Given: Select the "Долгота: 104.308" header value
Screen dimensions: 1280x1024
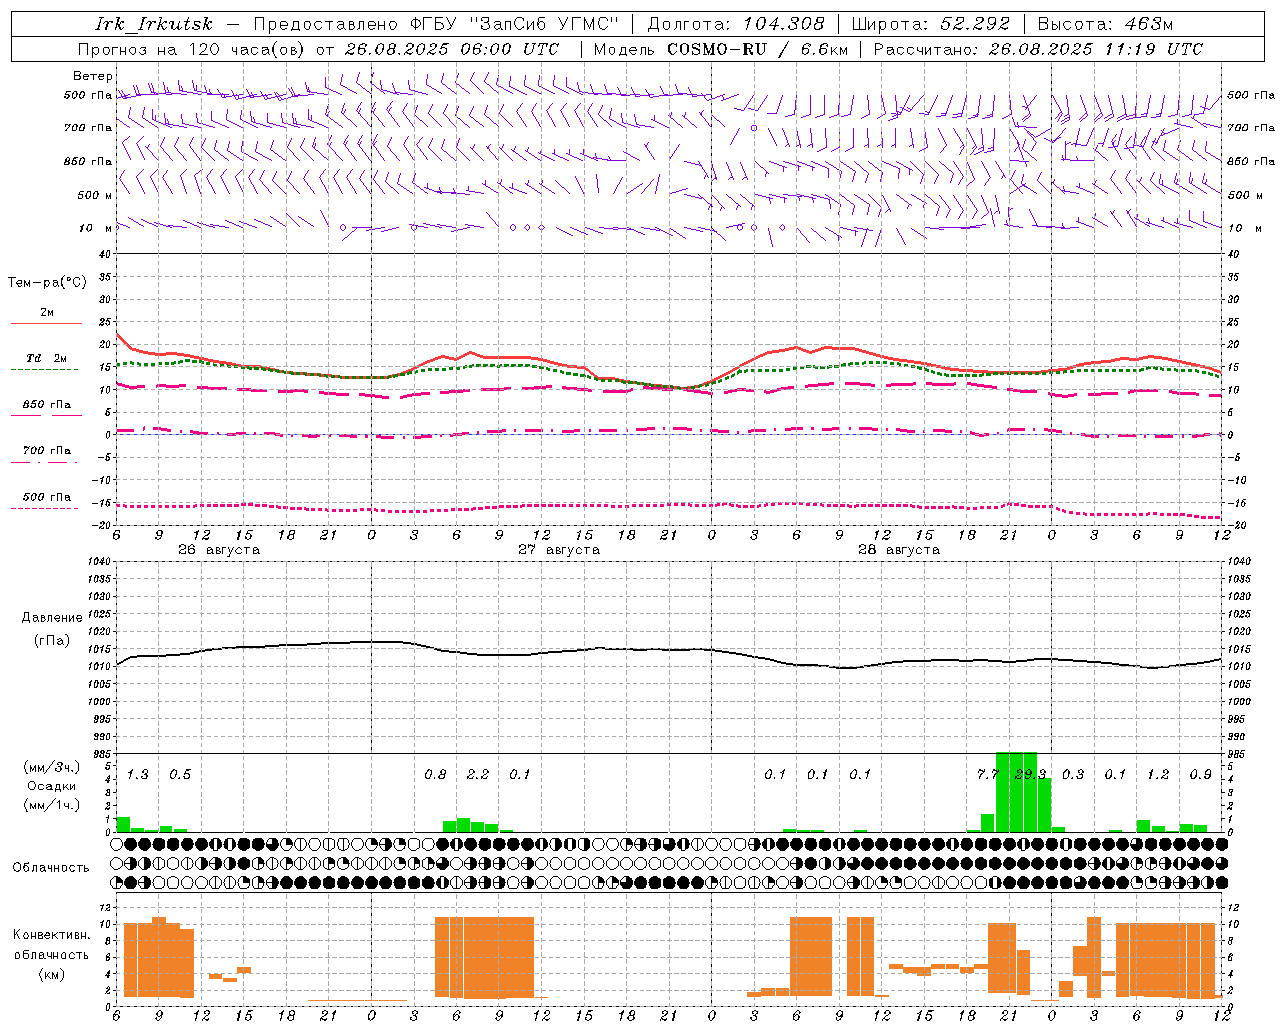Looking at the screenshot, I should (736, 24).
